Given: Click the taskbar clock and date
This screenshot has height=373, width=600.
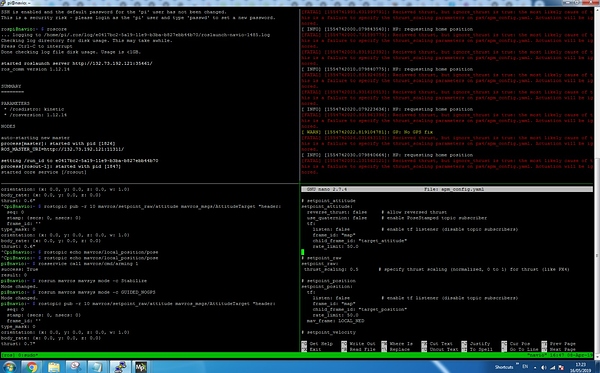Looking at the screenshot, I should (581, 367).
